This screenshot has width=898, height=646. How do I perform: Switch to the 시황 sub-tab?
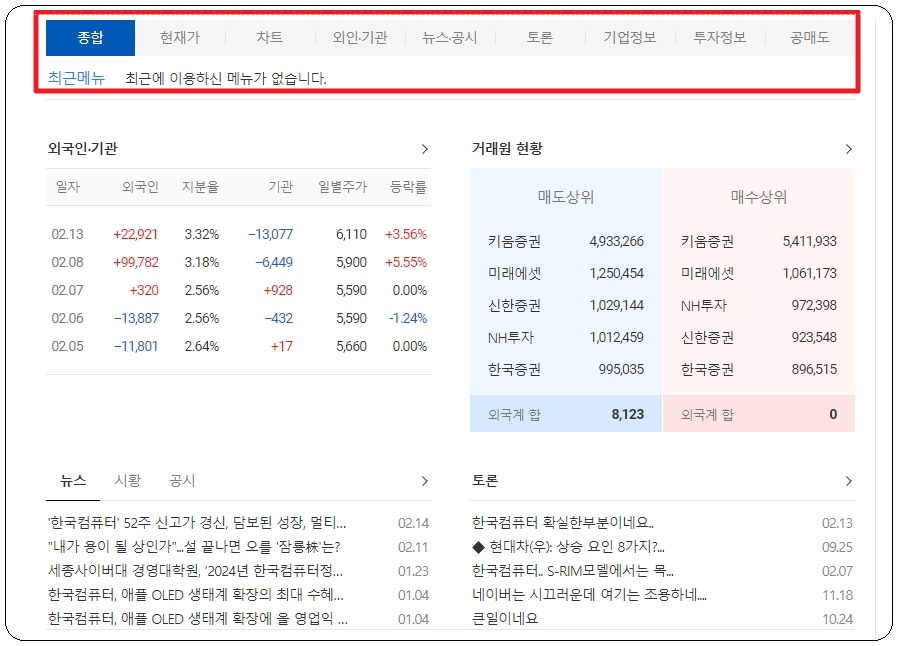click(128, 480)
